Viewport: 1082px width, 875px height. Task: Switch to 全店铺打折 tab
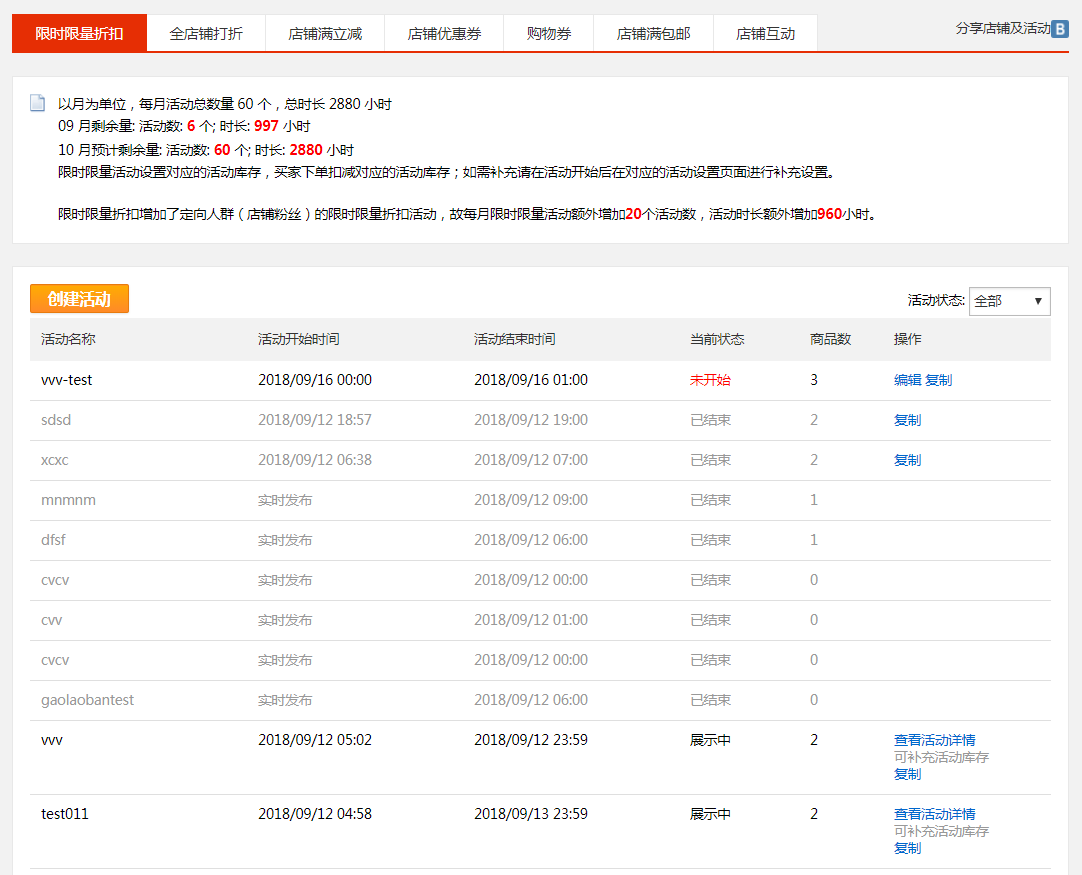coord(206,33)
